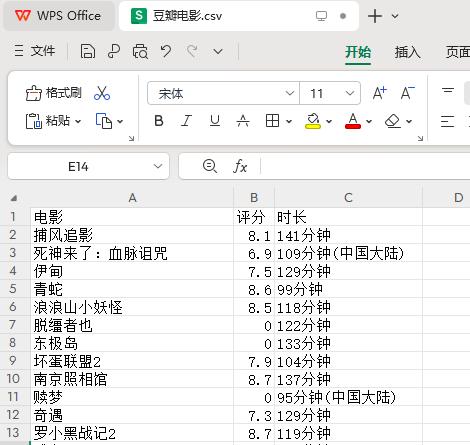Viewport: 470px width, 445px height.
Task: Click the new tab plus icon
Action: coord(375,16)
